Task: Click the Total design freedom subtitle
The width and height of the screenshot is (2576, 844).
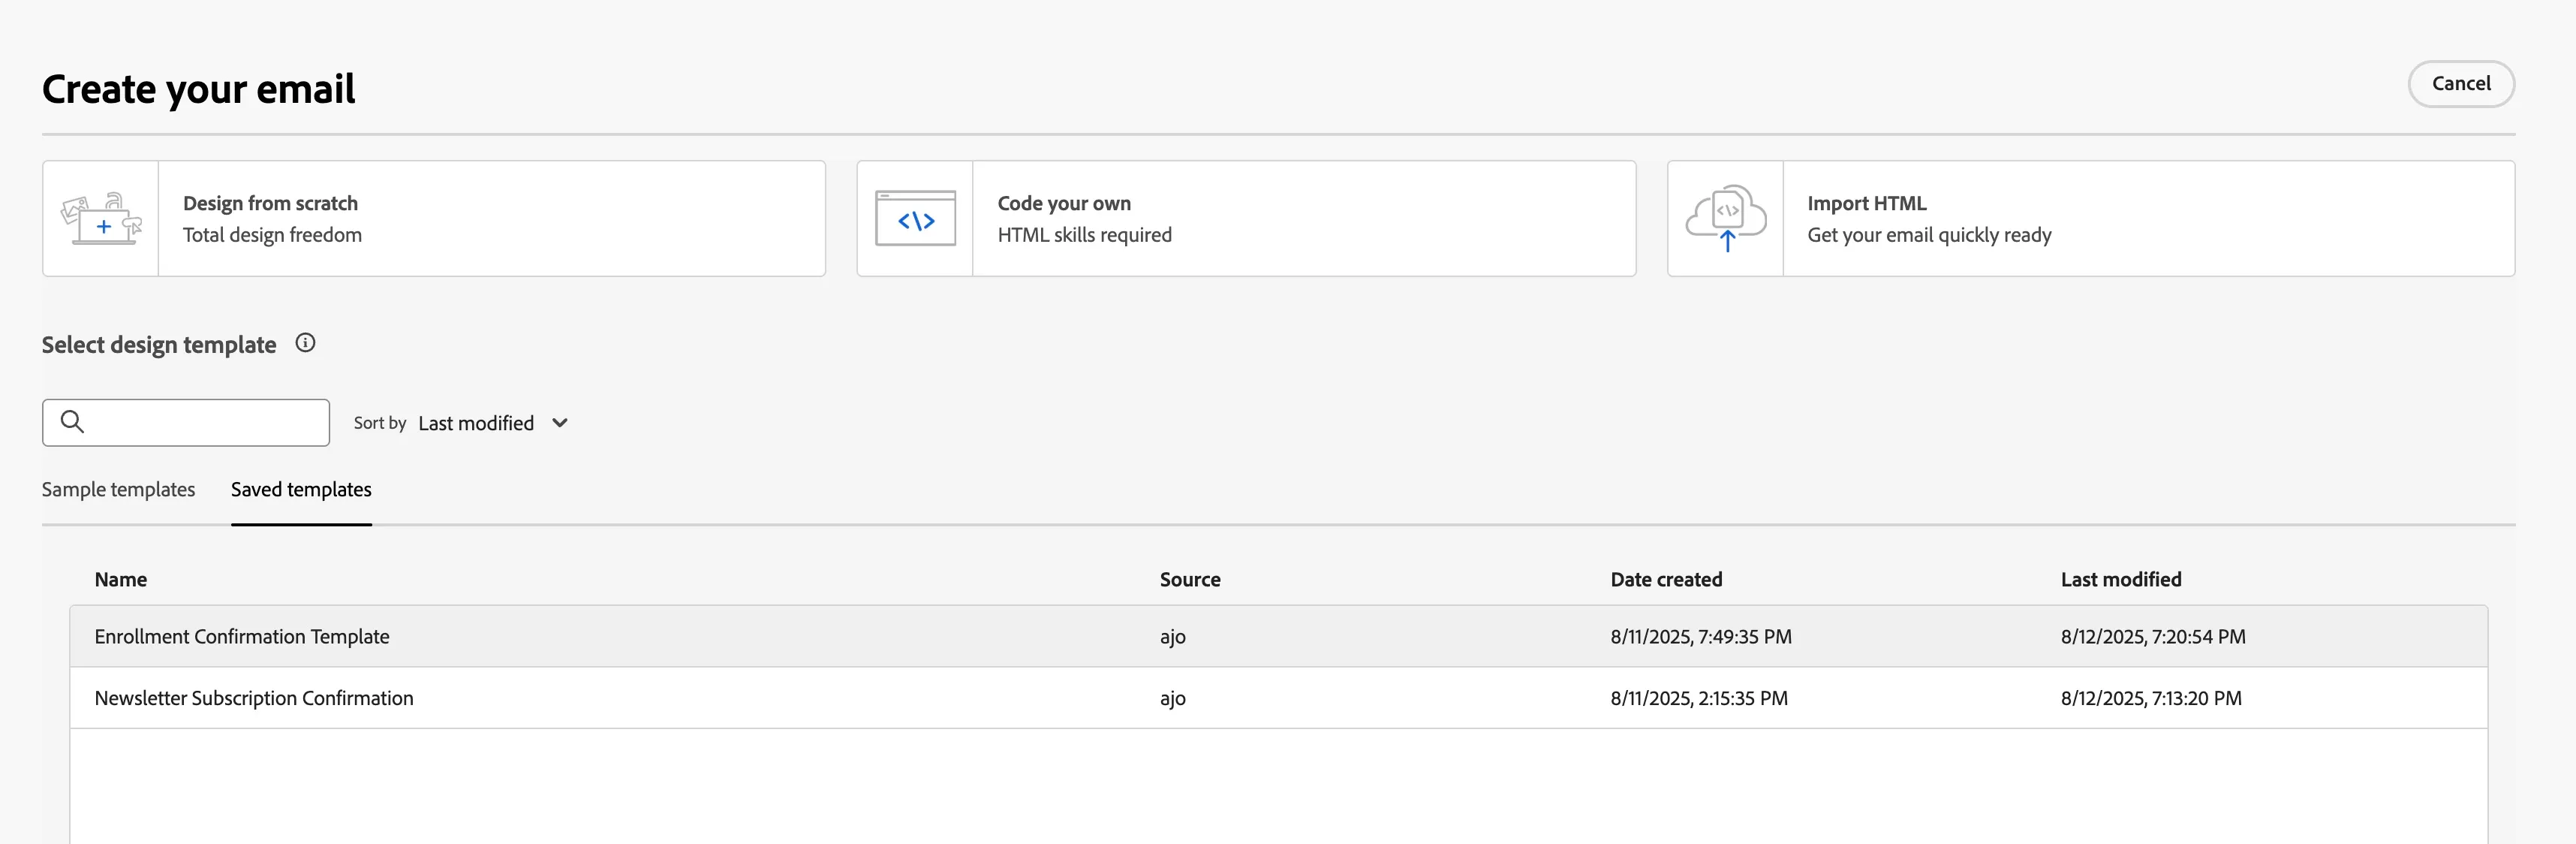Action: point(272,235)
